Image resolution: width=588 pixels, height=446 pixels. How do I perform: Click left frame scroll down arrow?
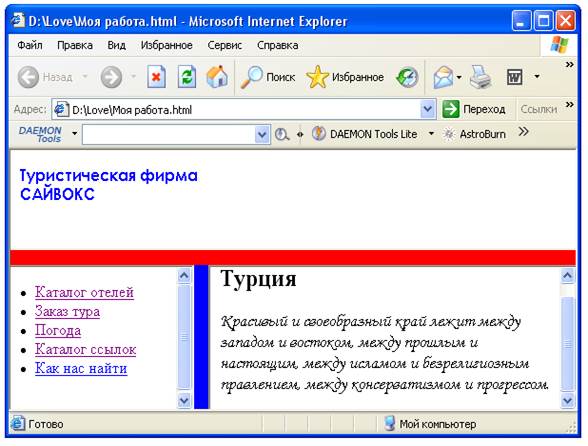point(184,400)
